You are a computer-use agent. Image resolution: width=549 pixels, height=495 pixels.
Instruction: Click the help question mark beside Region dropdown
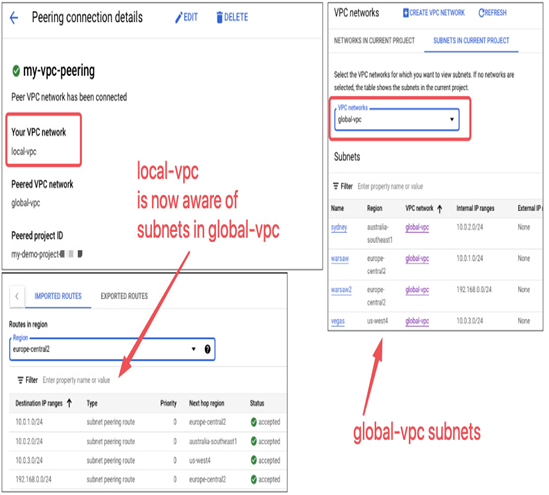208,349
